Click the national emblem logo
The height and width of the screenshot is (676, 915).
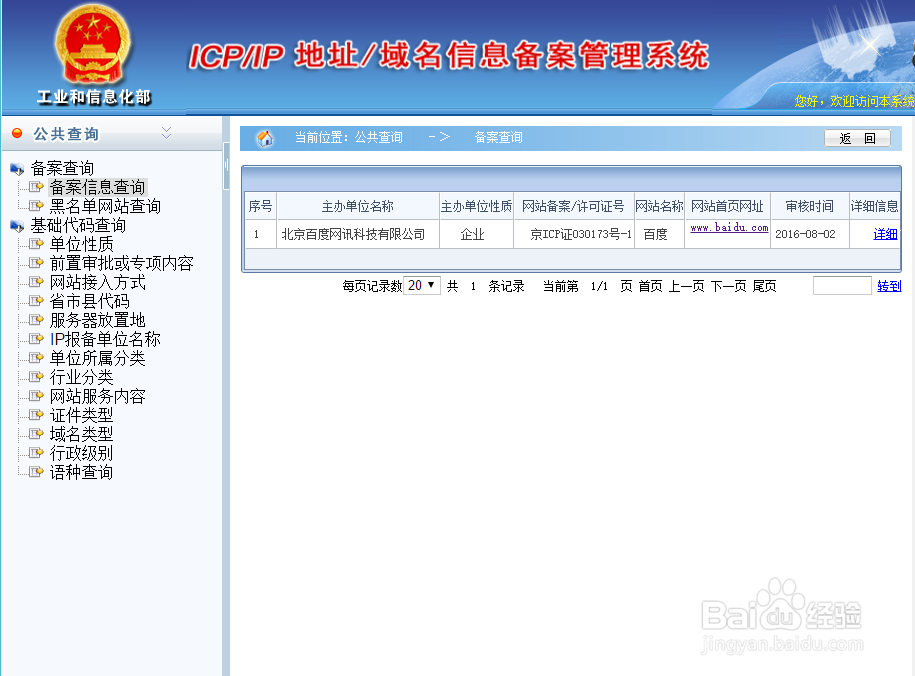[93, 45]
